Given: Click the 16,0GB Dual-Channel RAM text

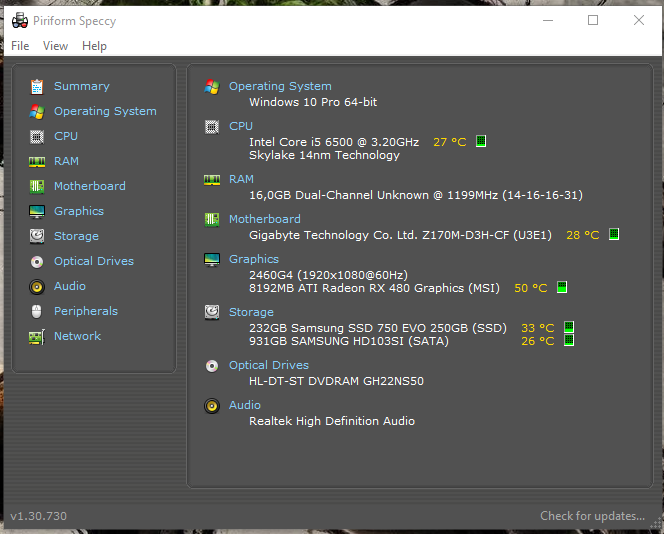Looking at the screenshot, I should (x=416, y=195).
